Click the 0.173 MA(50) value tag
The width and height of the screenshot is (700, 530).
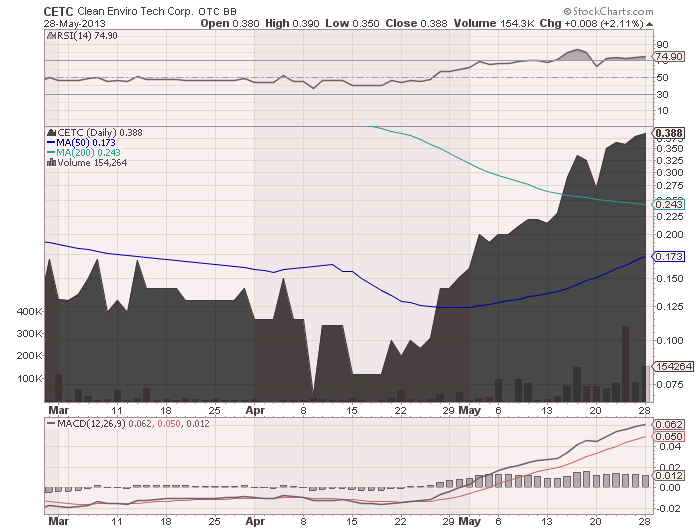pyautogui.click(x=667, y=257)
